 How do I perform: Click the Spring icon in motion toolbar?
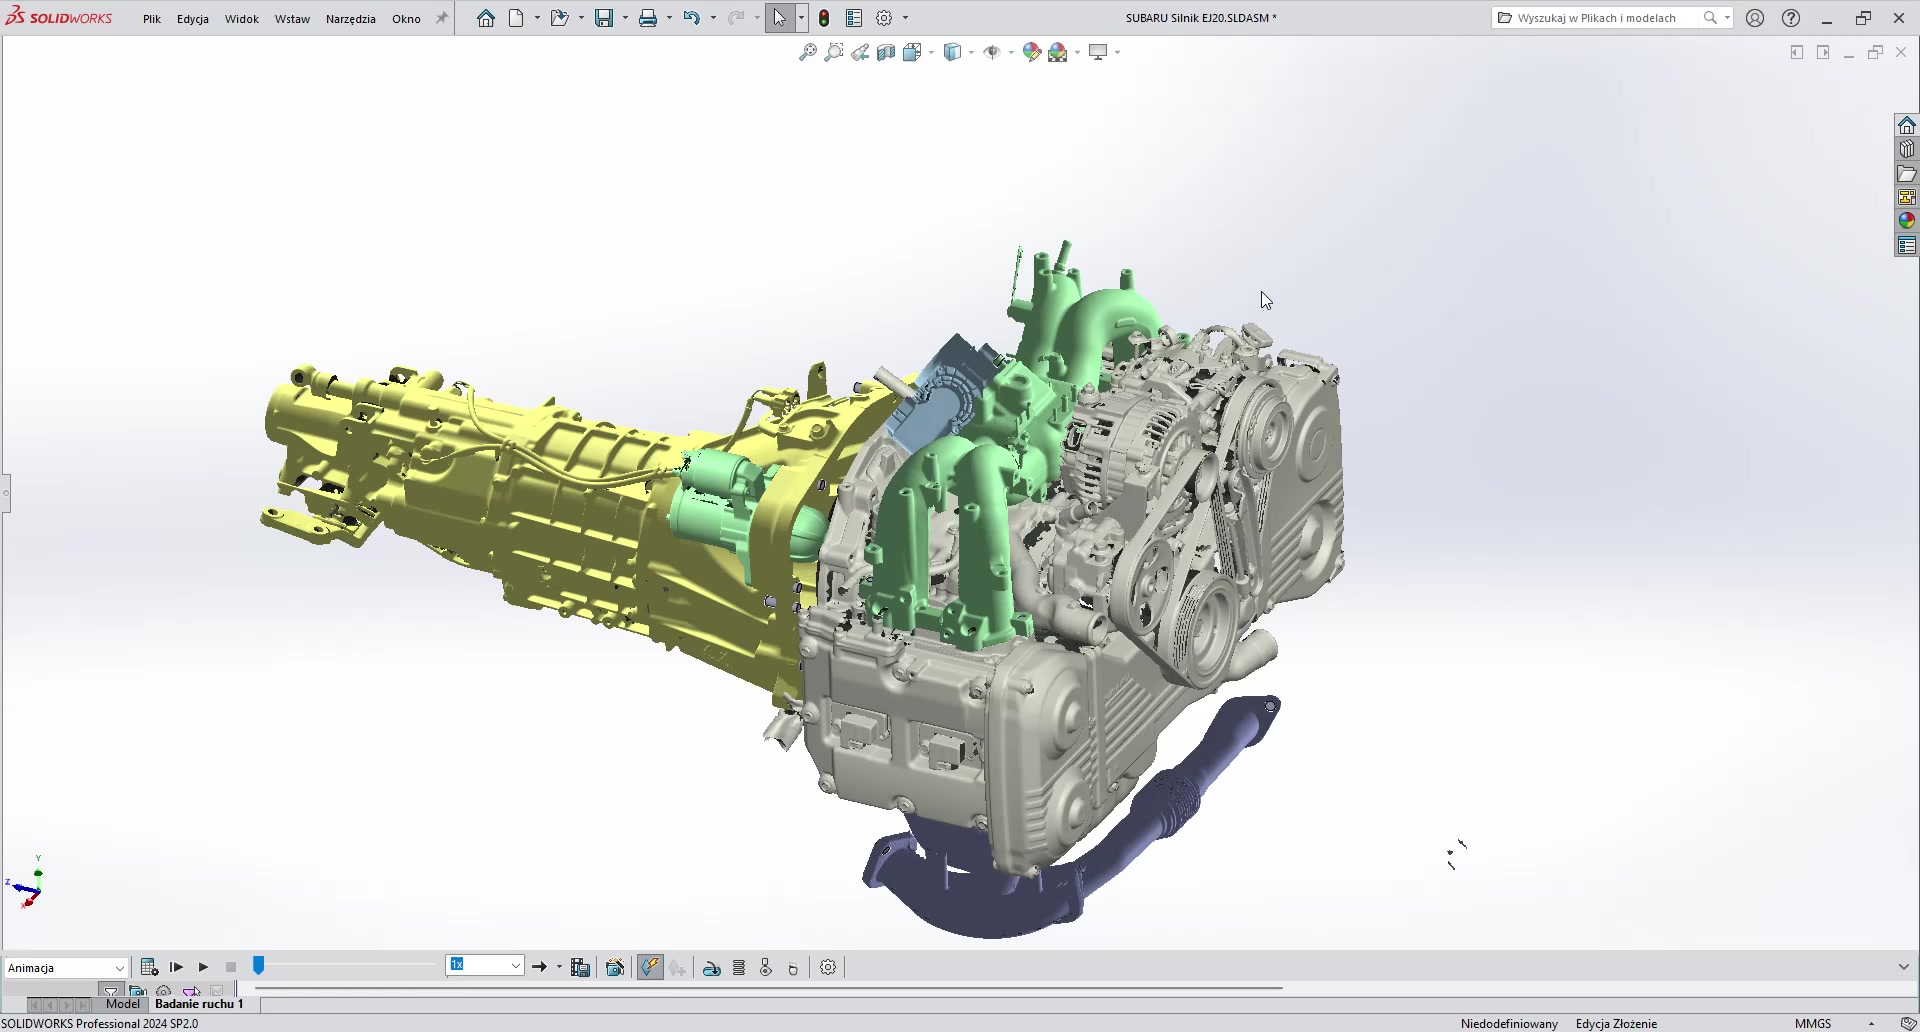point(739,967)
